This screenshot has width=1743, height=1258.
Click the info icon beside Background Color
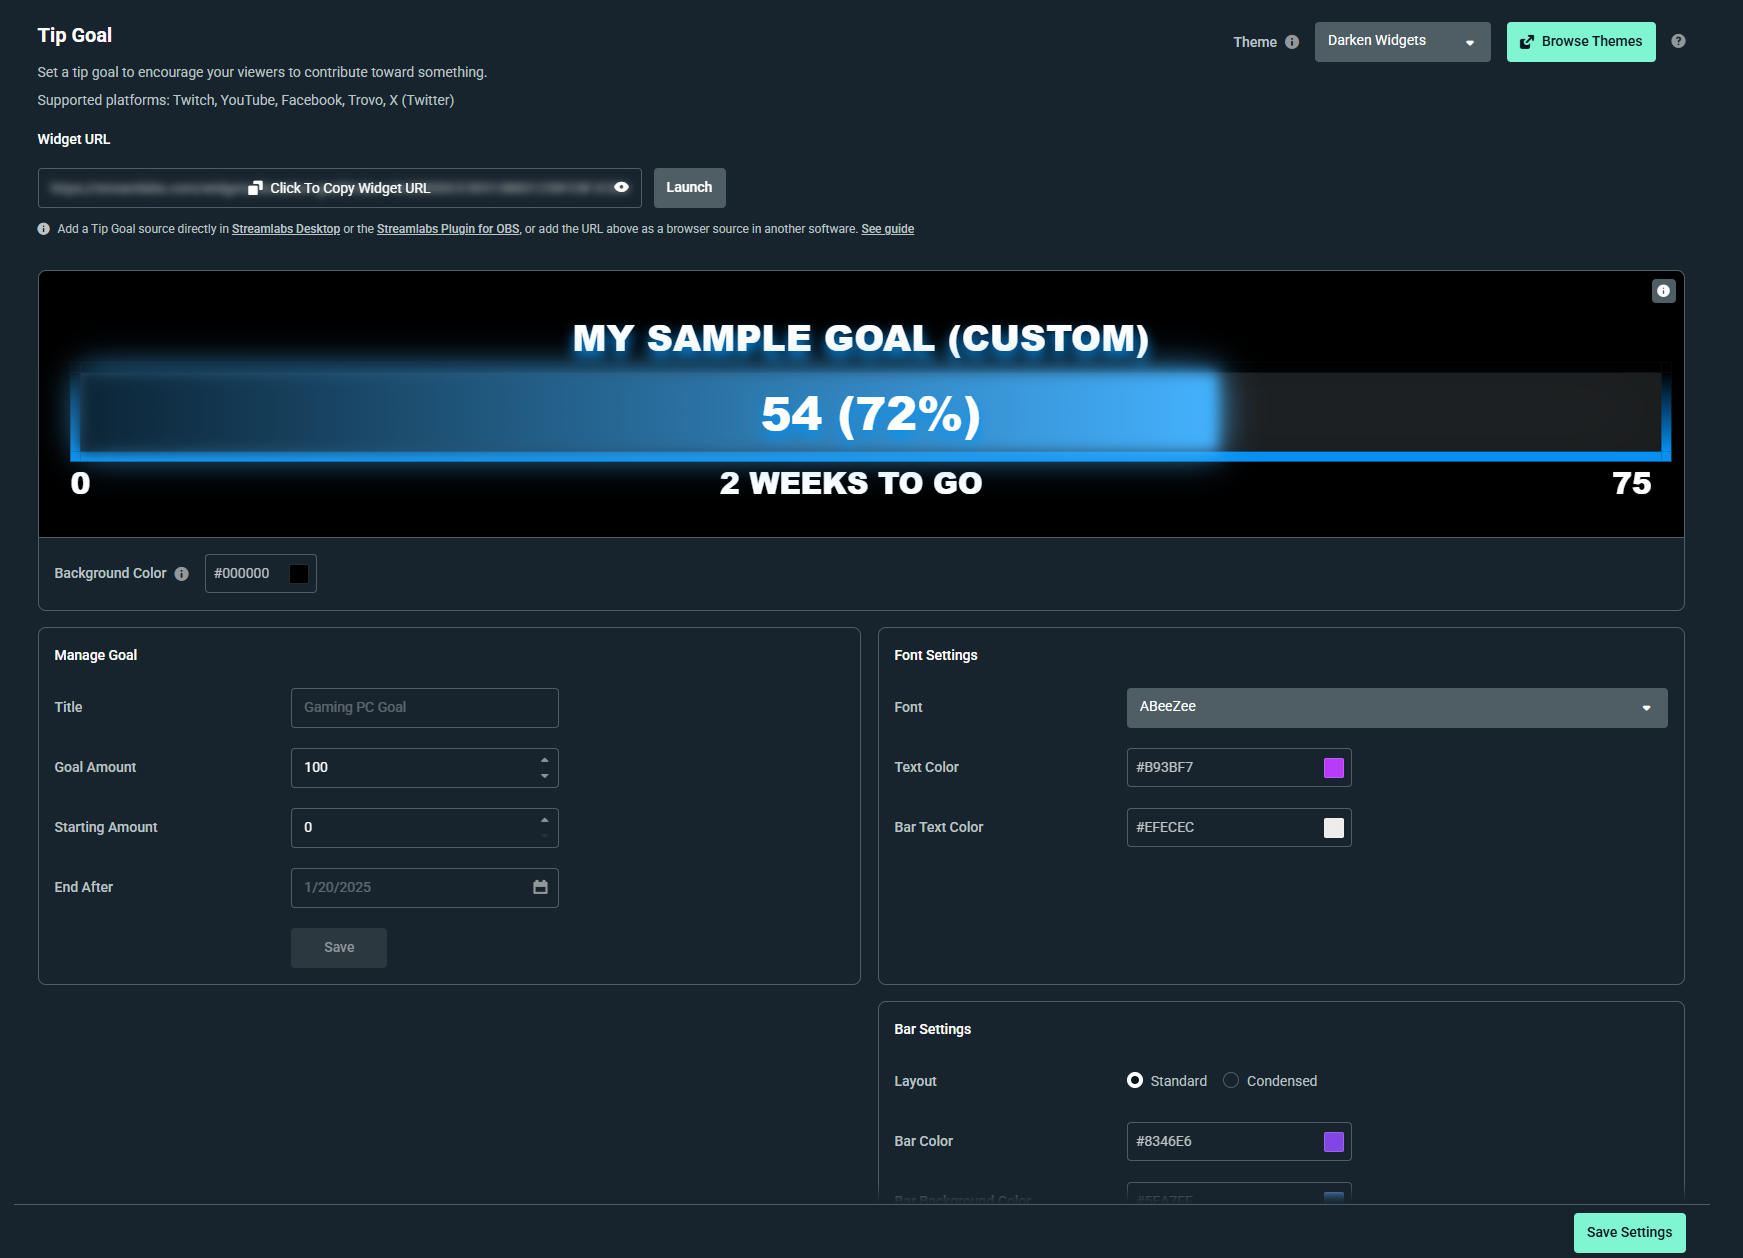pos(181,573)
